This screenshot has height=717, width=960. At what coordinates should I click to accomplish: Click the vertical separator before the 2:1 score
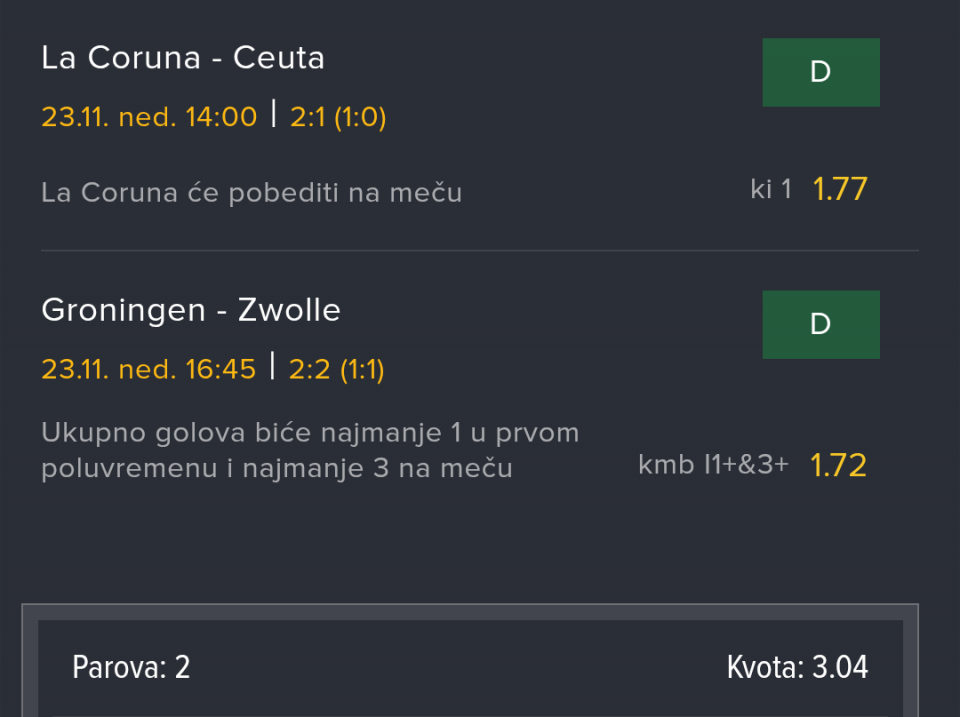click(274, 115)
